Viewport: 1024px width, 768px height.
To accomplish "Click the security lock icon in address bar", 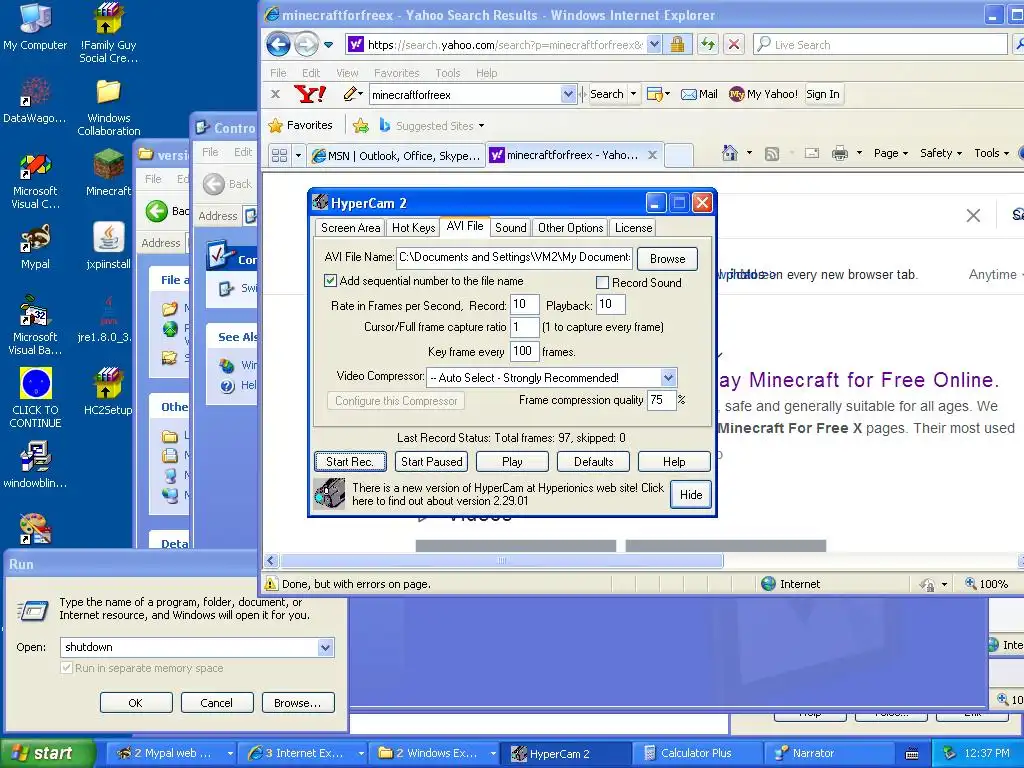I will click(x=677, y=44).
